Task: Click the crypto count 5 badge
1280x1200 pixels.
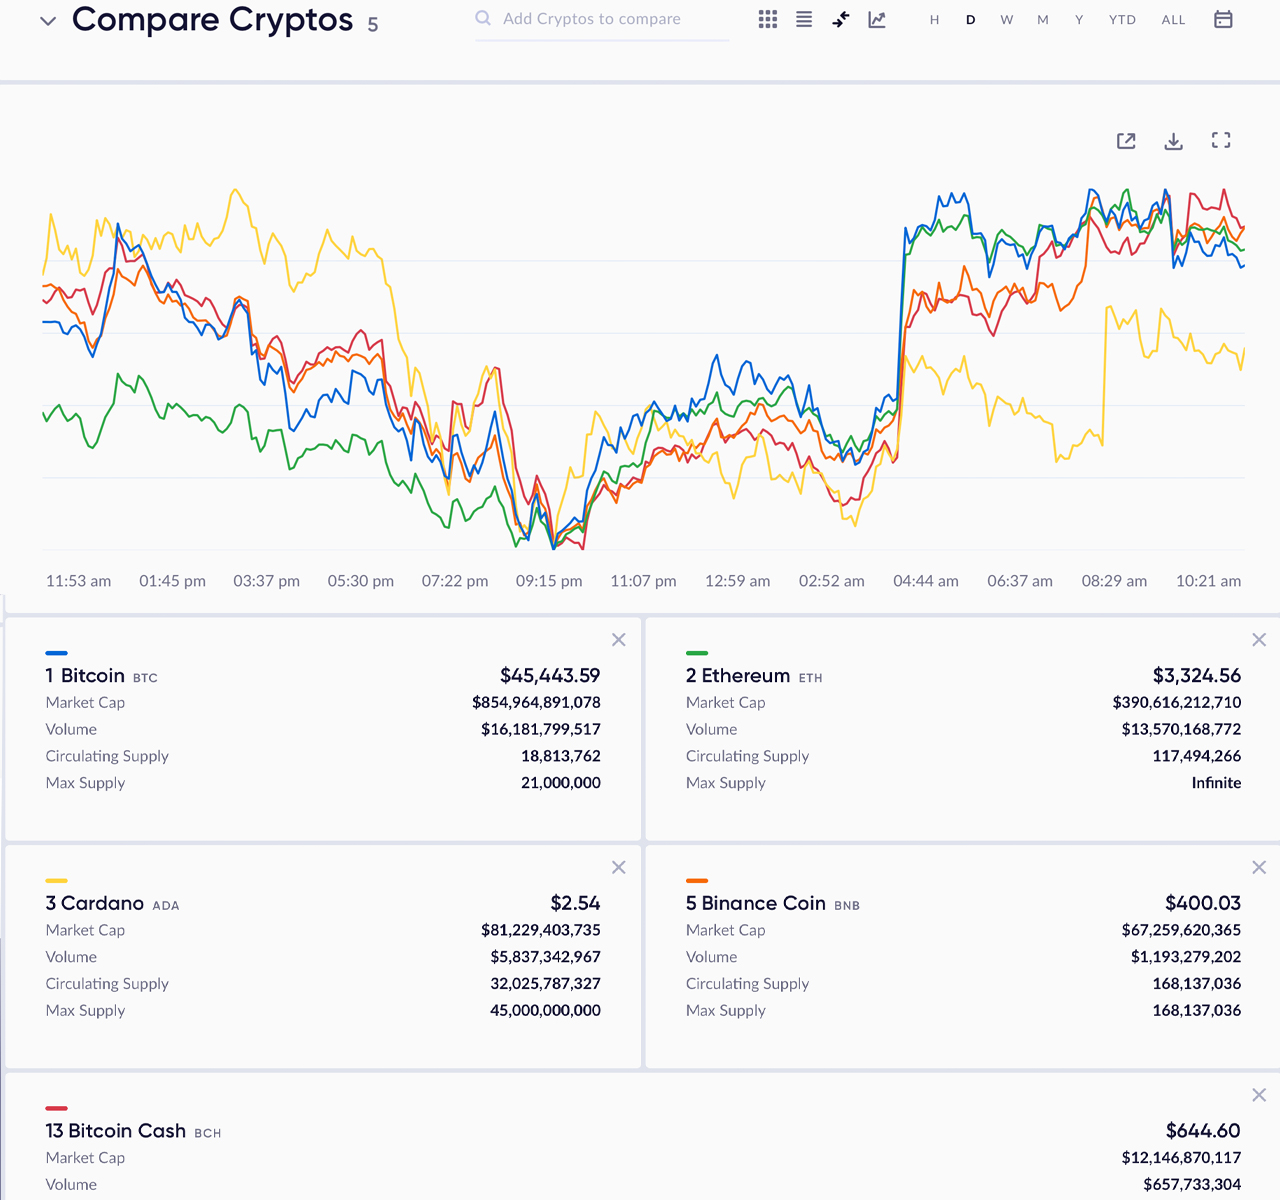Action: pos(373,25)
